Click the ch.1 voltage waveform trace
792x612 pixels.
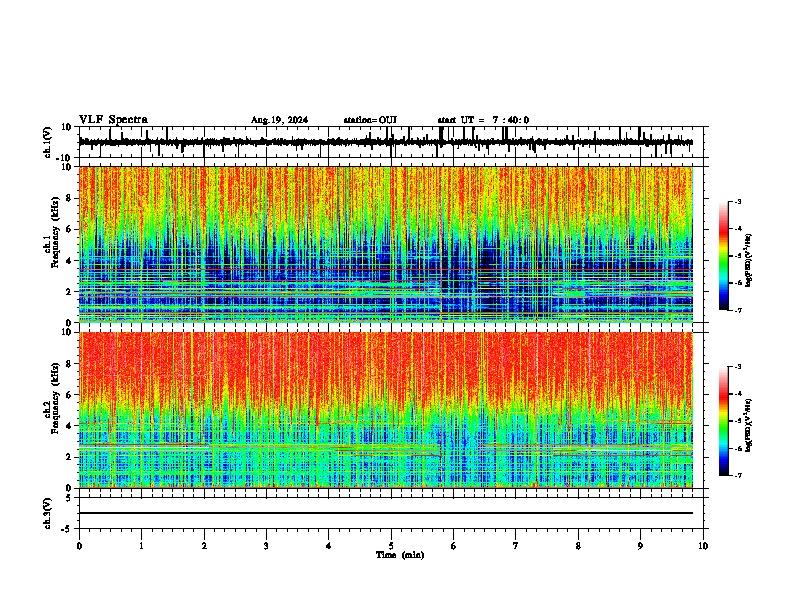pyautogui.click(x=385, y=142)
